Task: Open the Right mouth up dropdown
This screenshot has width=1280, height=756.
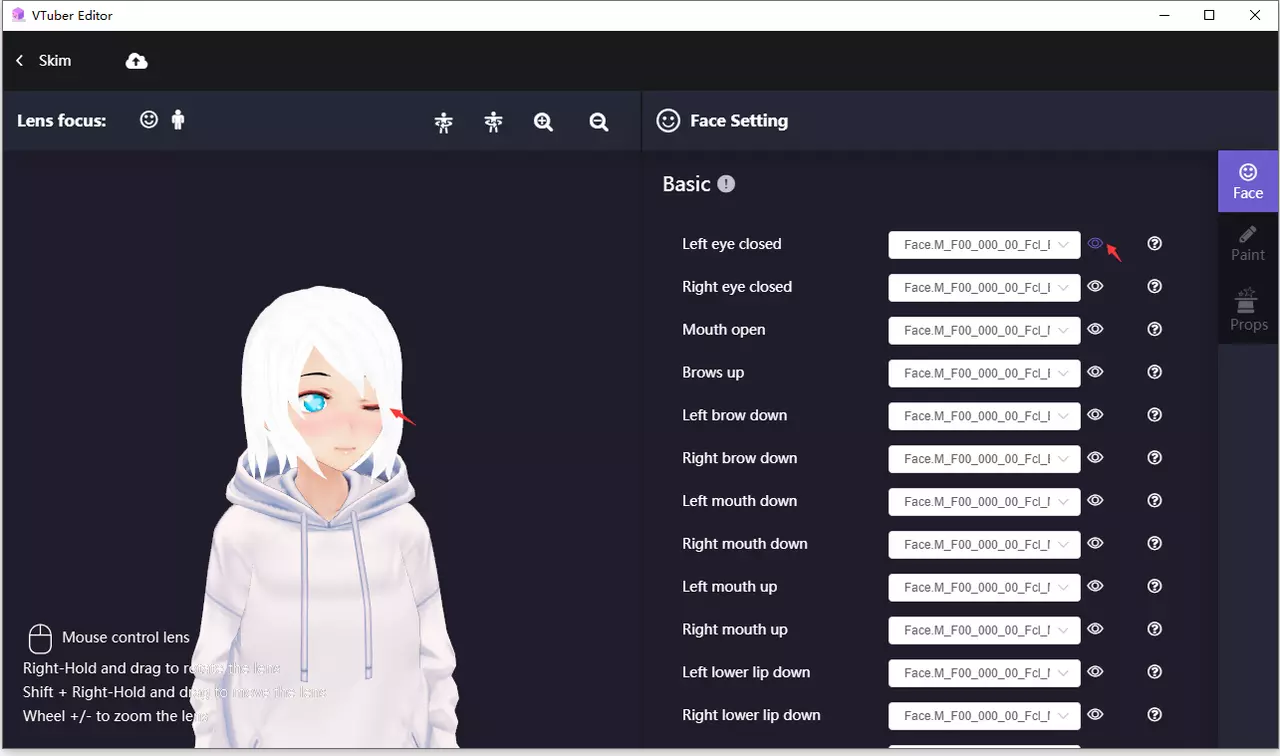Action: point(984,630)
